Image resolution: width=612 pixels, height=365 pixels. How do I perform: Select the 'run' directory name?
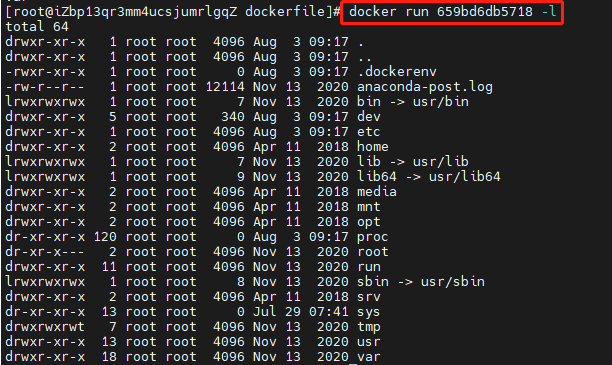point(368,267)
